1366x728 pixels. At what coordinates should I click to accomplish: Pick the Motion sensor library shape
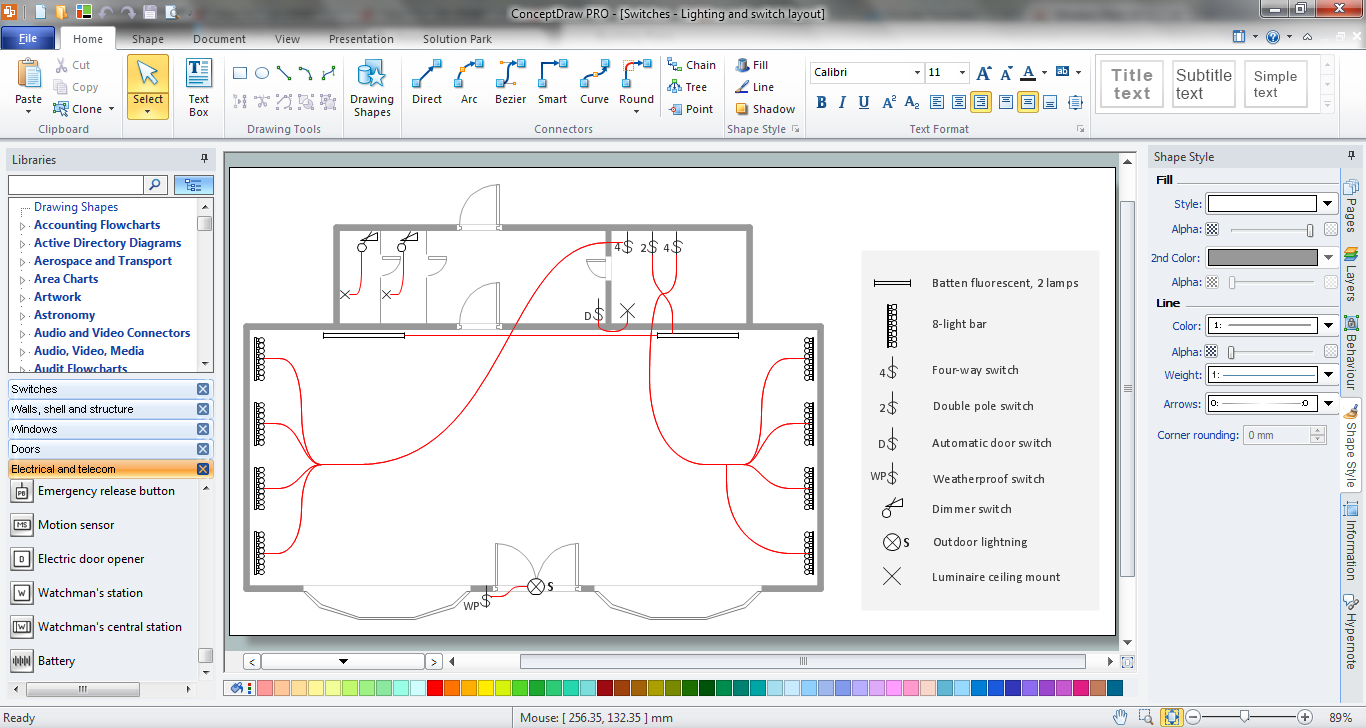tap(76, 525)
